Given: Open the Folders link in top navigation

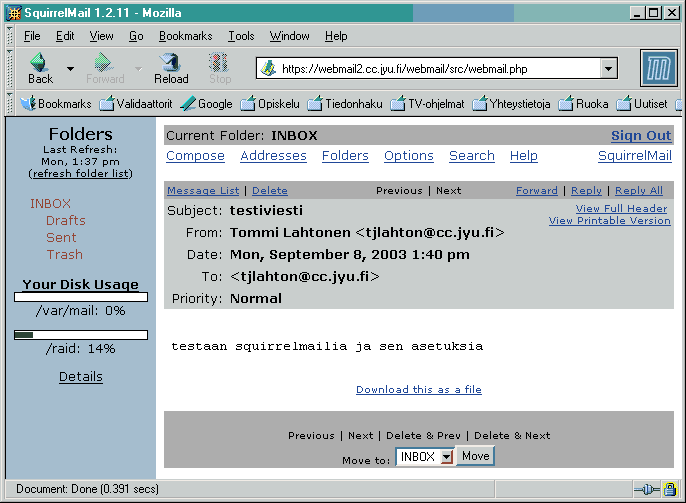Looking at the screenshot, I should point(345,156).
